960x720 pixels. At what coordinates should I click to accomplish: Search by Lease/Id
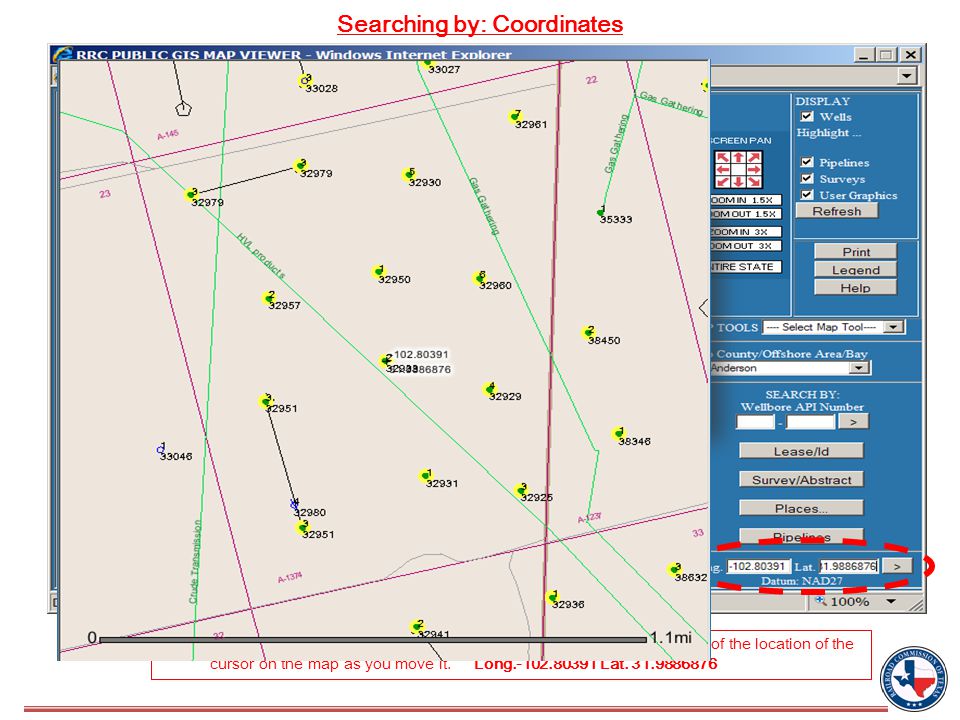click(801, 451)
